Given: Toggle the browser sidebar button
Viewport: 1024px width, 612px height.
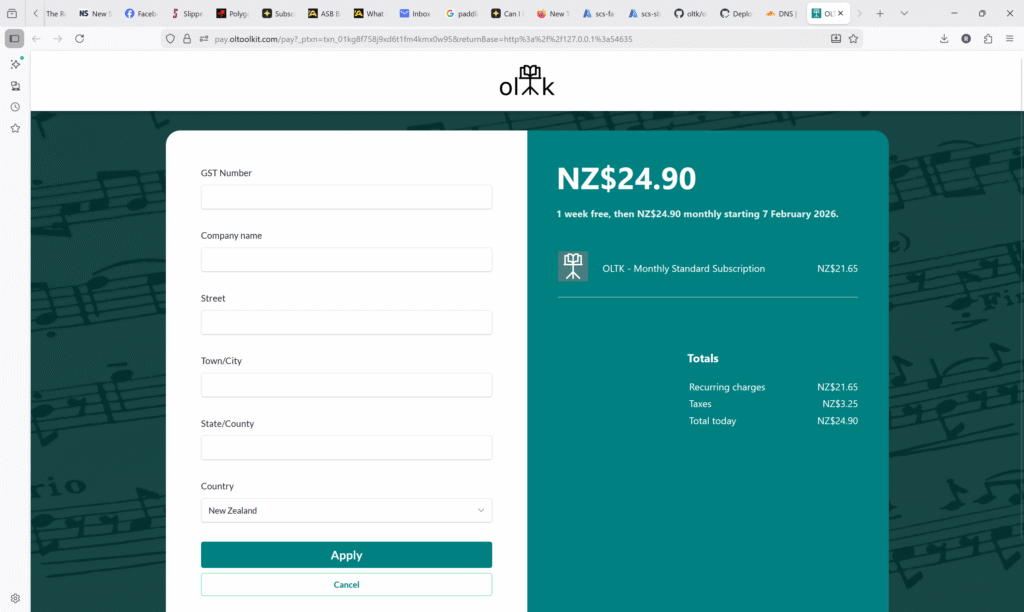Looking at the screenshot, I should point(15,39).
